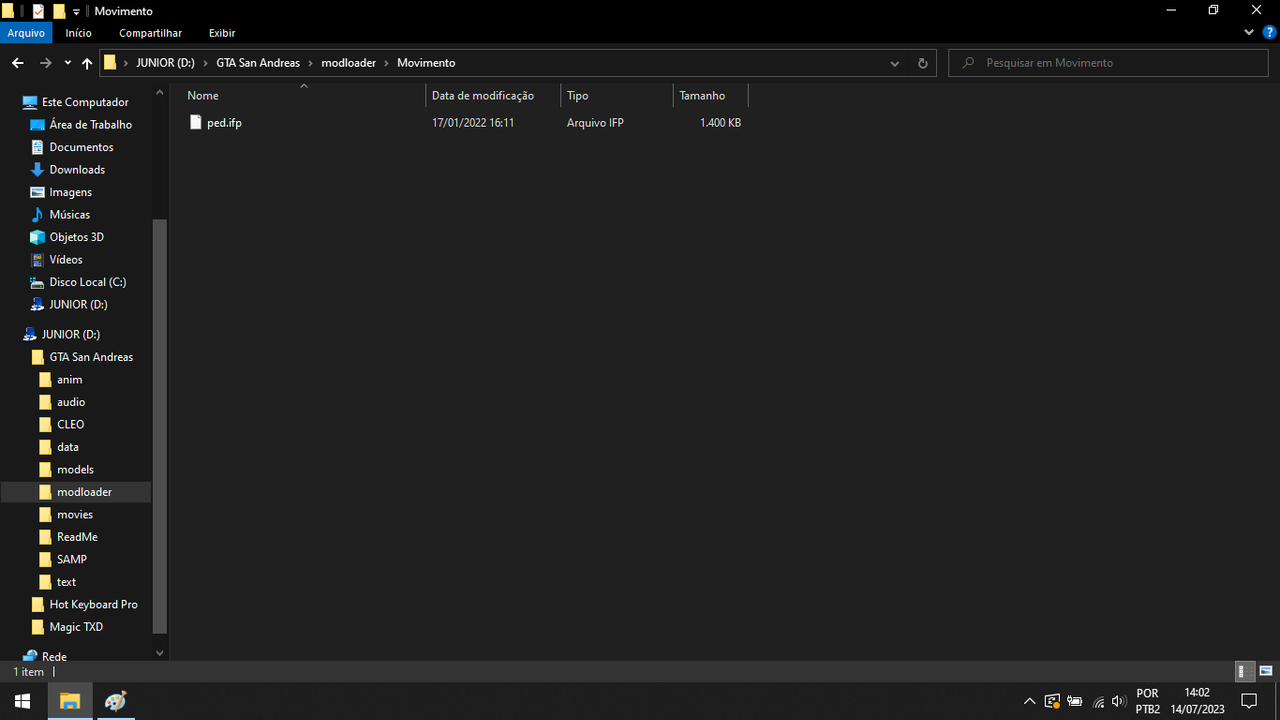Click the Forward navigation arrow

click(45, 63)
